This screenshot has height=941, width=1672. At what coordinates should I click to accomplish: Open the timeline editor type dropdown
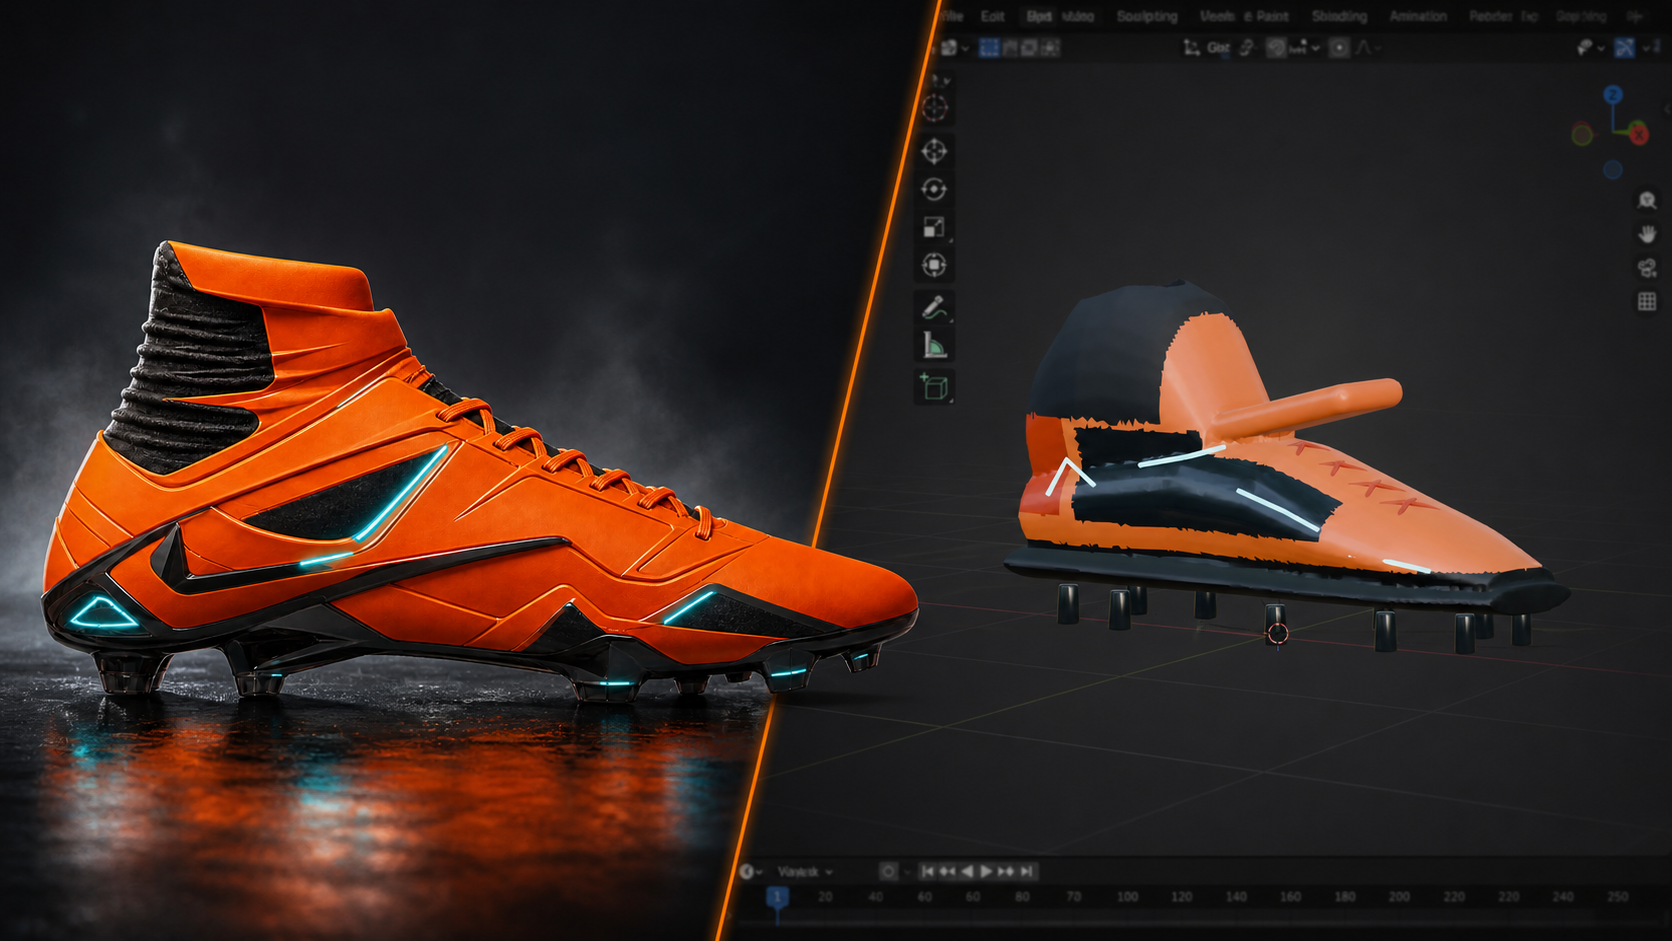click(751, 872)
